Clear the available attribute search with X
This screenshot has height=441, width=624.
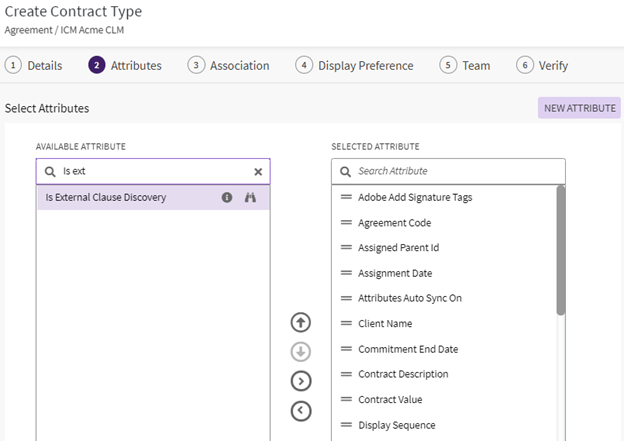pyautogui.click(x=258, y=172)
